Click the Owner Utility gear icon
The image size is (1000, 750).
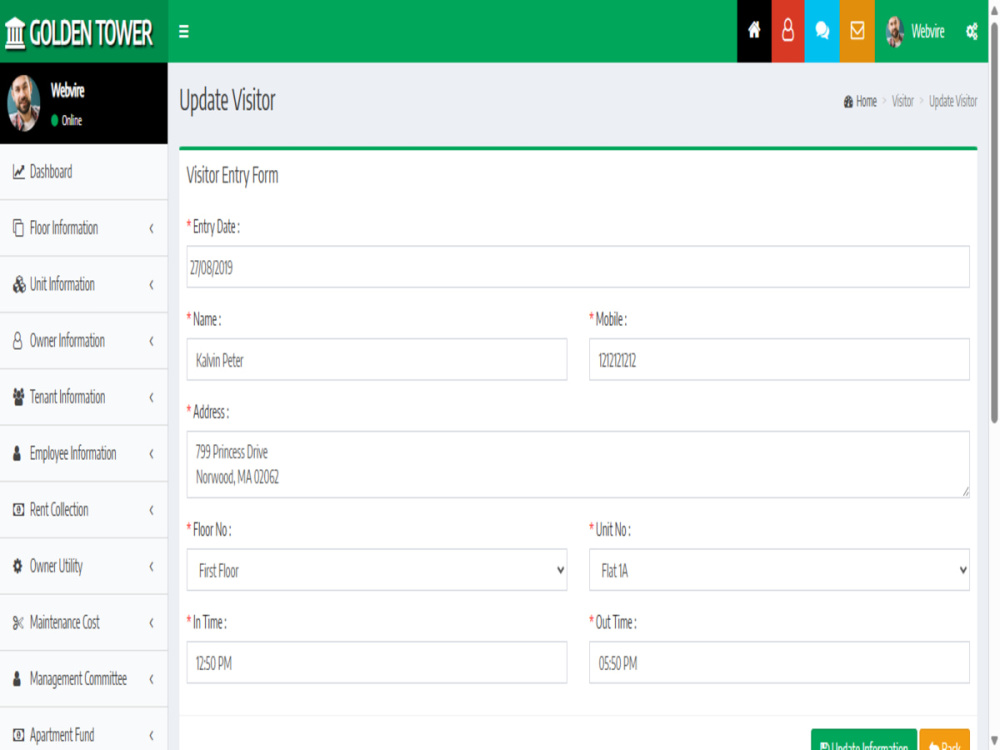coord(18,566)
